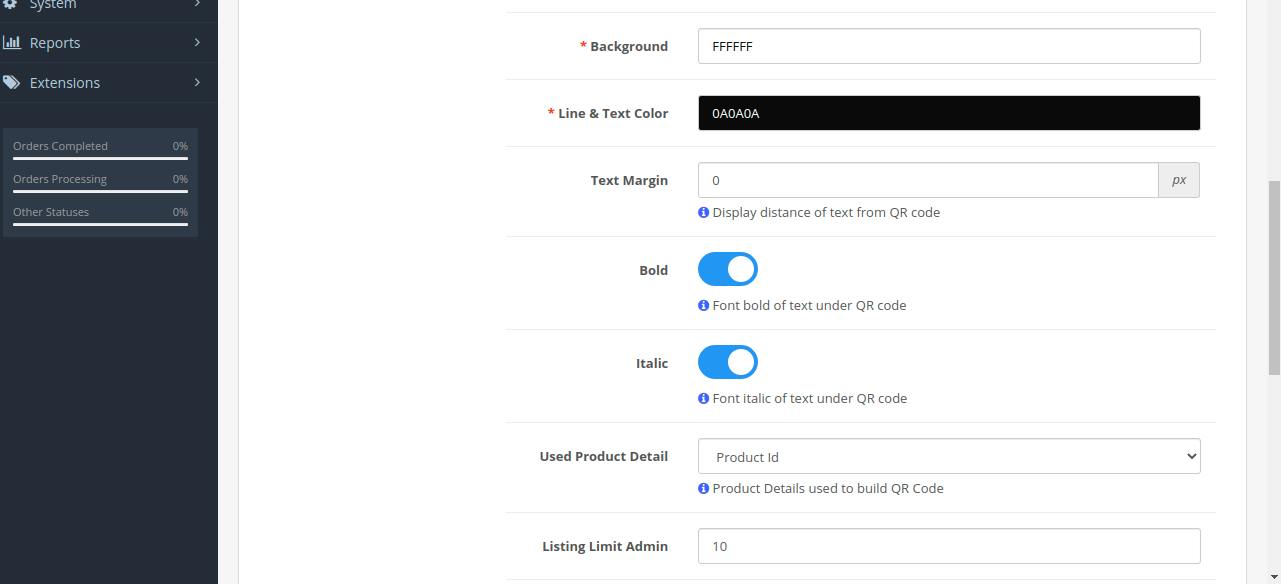Click the System gear icon
Viewport: 1281px width, 584px height.
pos(12,5)
